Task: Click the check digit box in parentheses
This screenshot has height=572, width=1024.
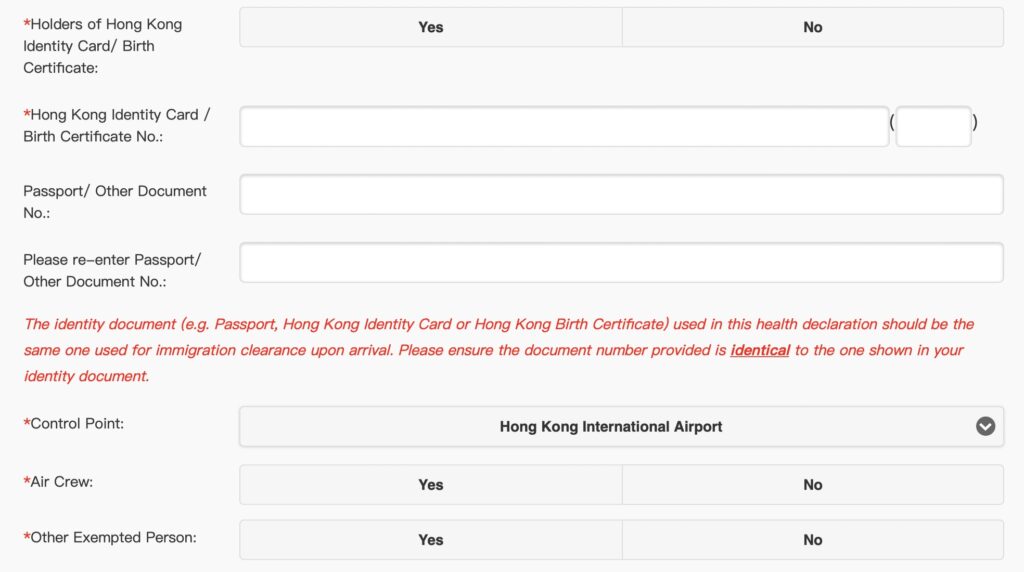Action: point(933,126)
